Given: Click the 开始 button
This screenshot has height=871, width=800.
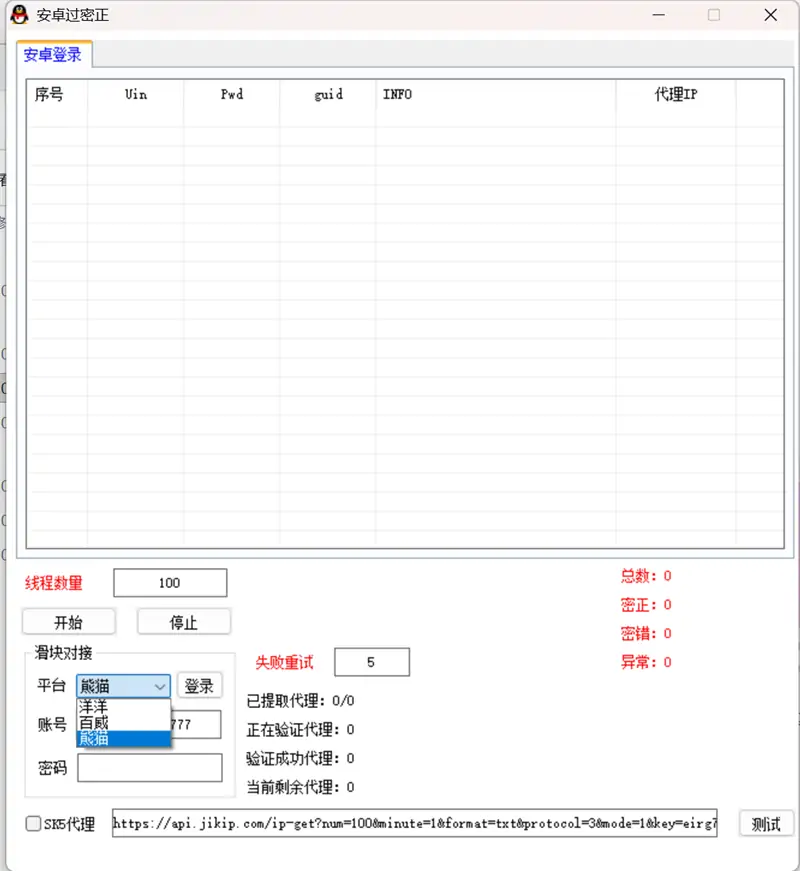Looking at the screenshot, I should (68, 621).
